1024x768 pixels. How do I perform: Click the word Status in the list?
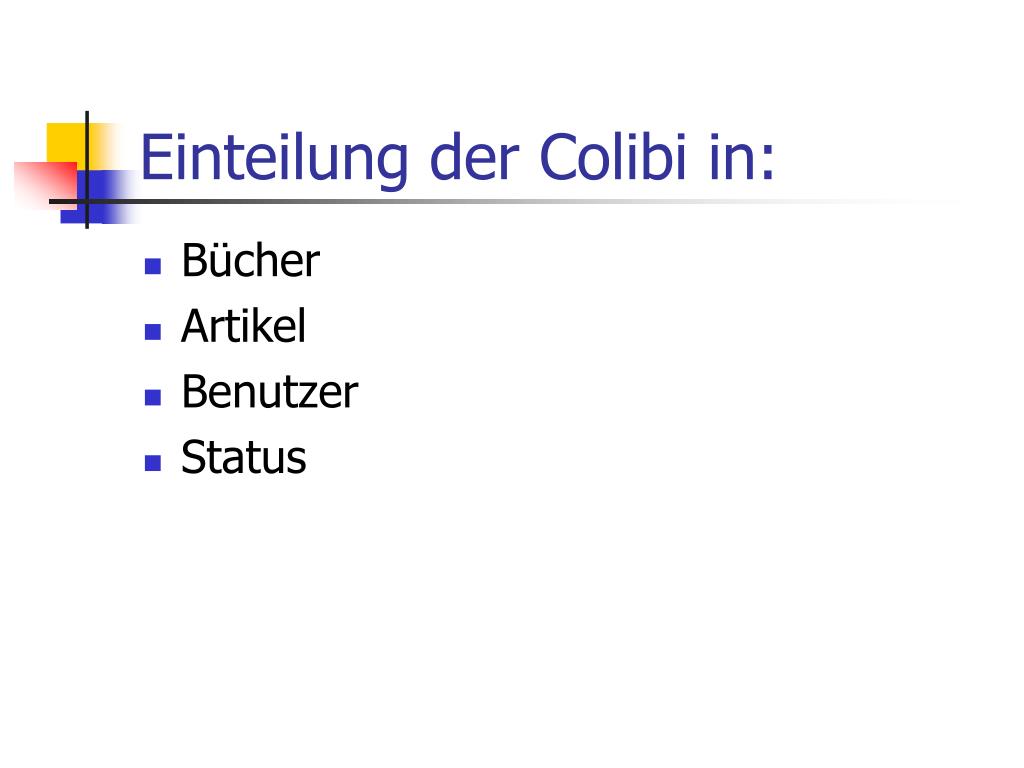[x=244, y=456]
